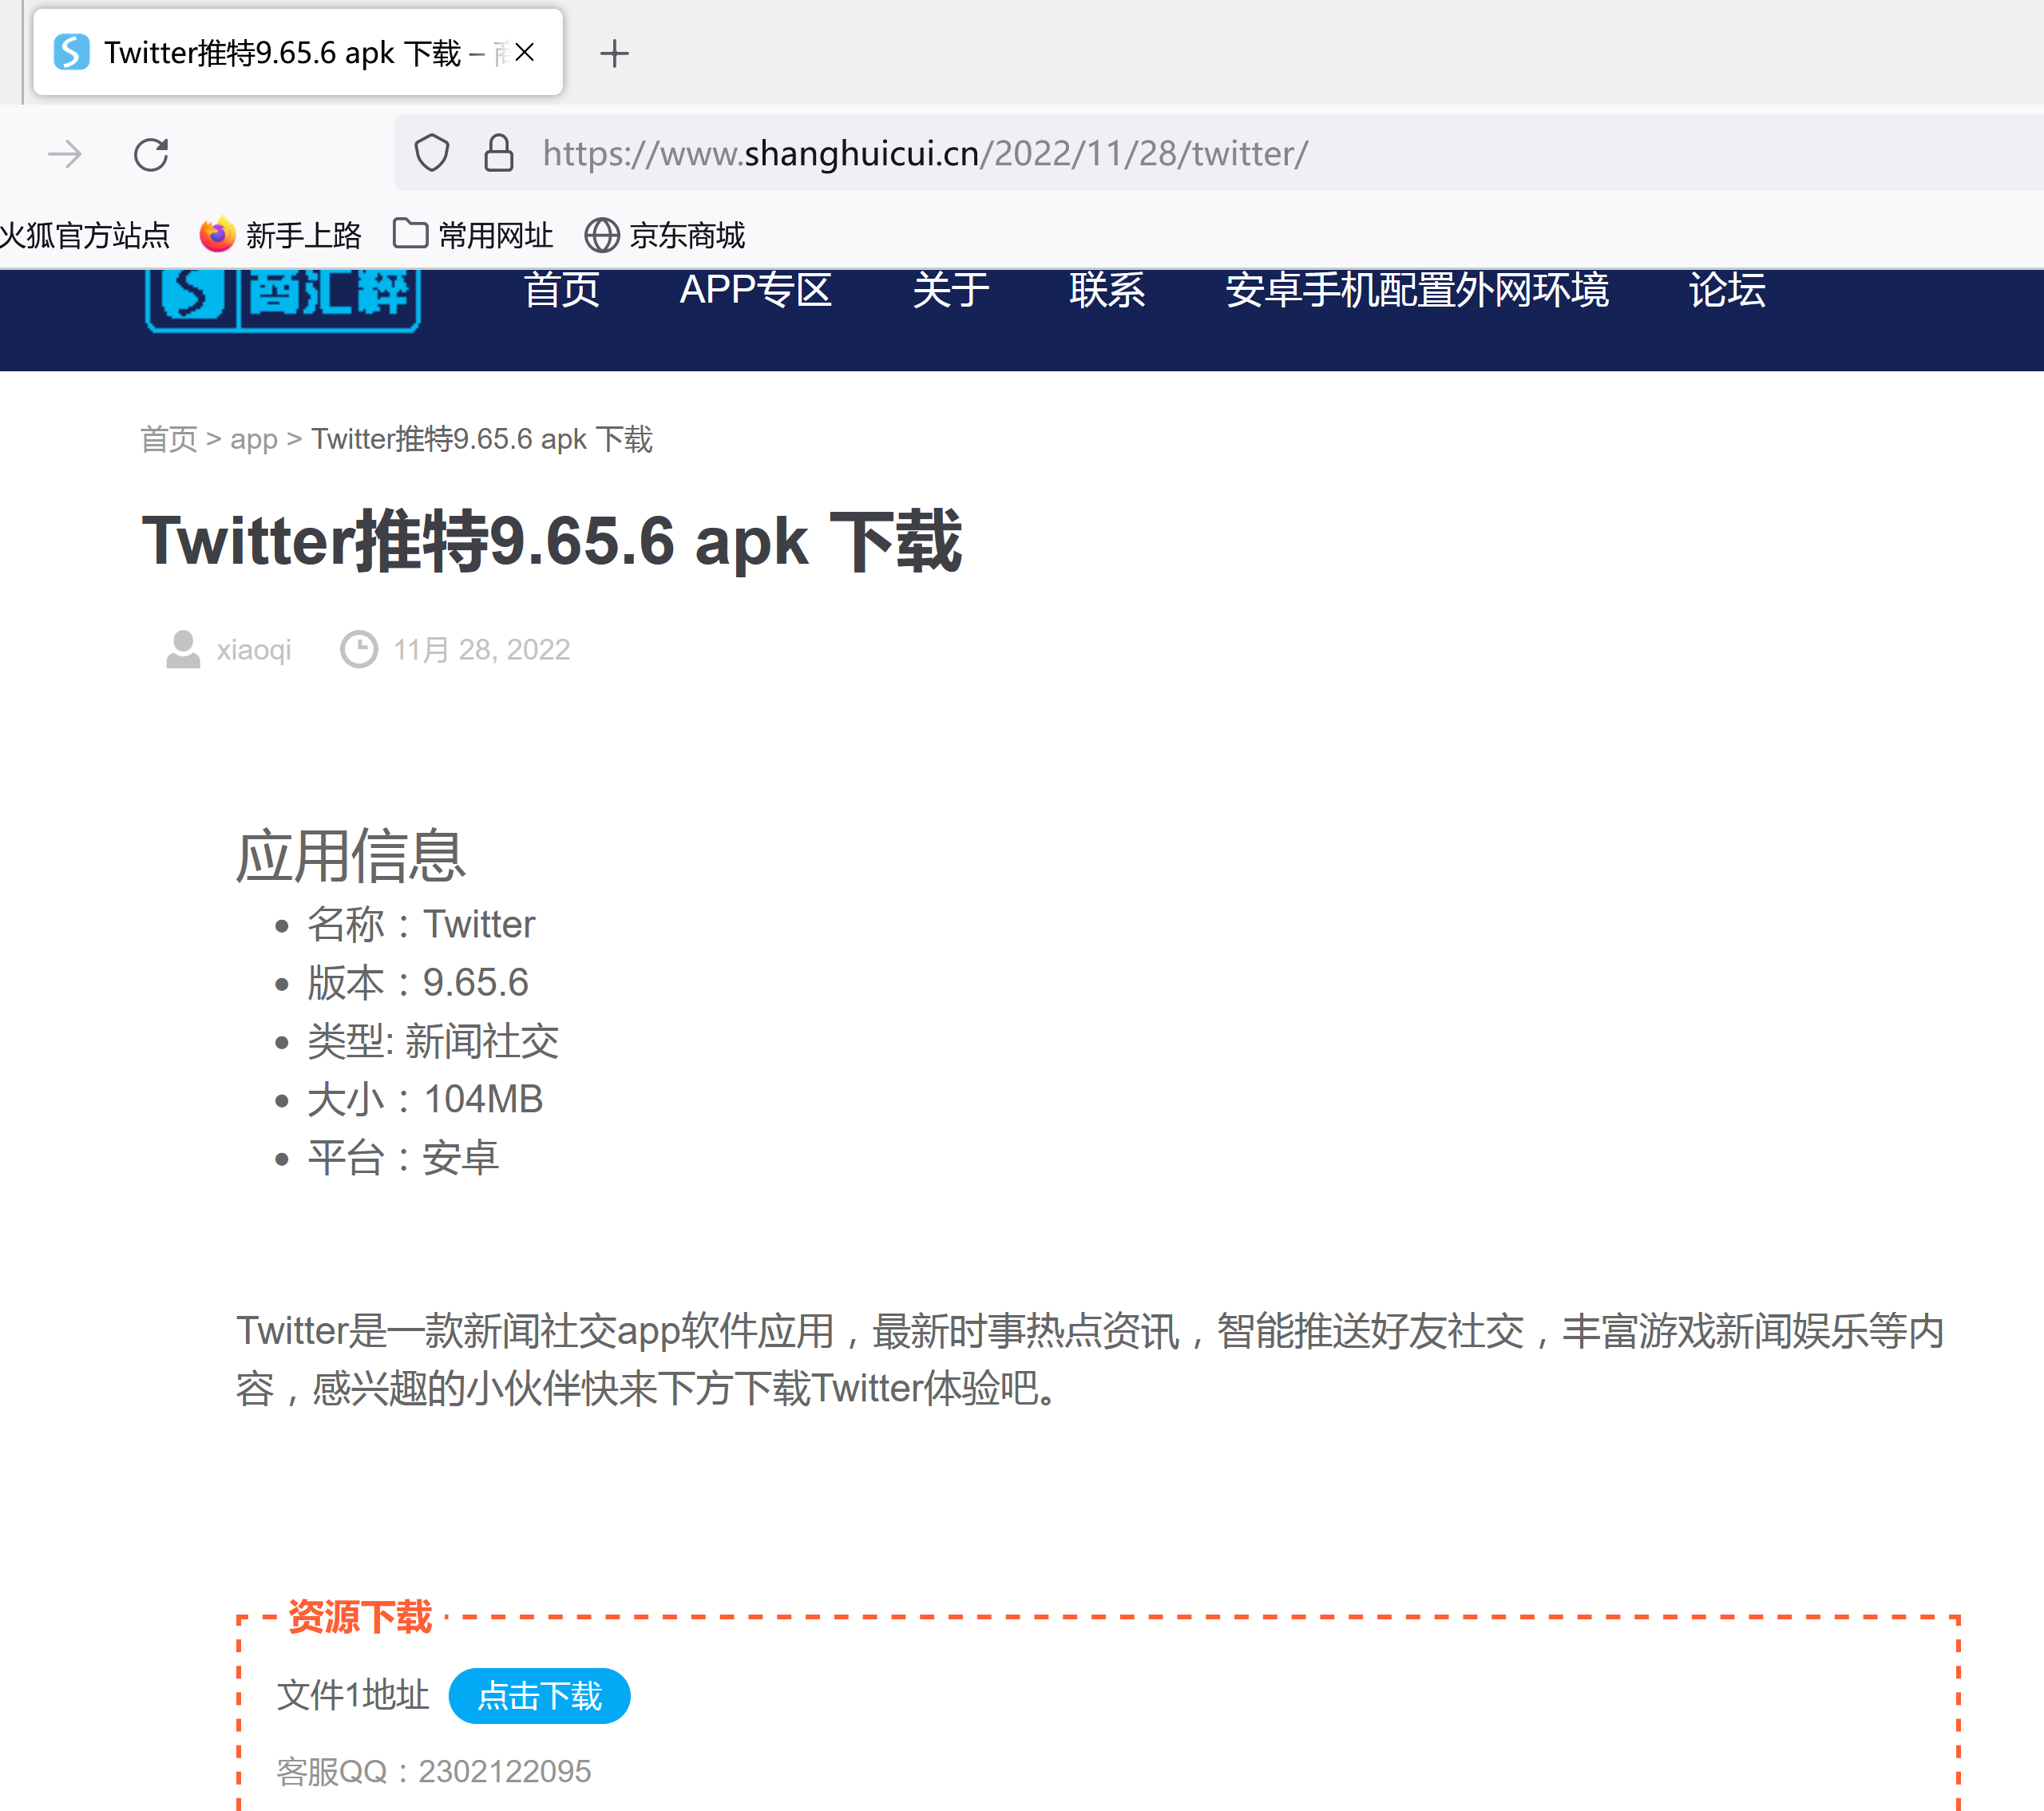Viewport: 2044px width, 1811px height.
Task: Click the 类型: 新闻社交 list item
Action: coord(433,1041)
